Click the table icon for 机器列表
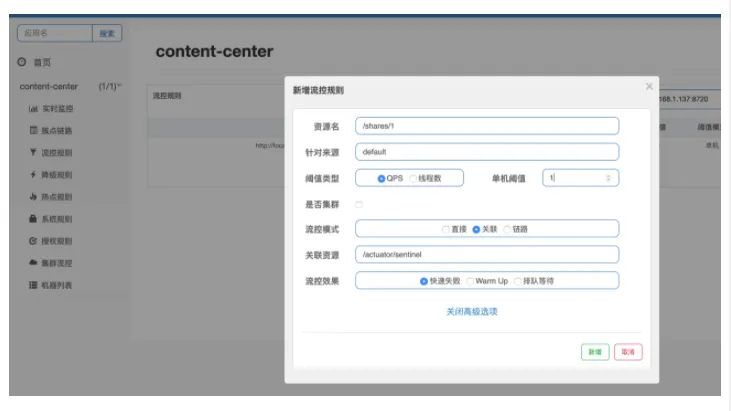This screenshot has height=411, width=731. (33, 285)
